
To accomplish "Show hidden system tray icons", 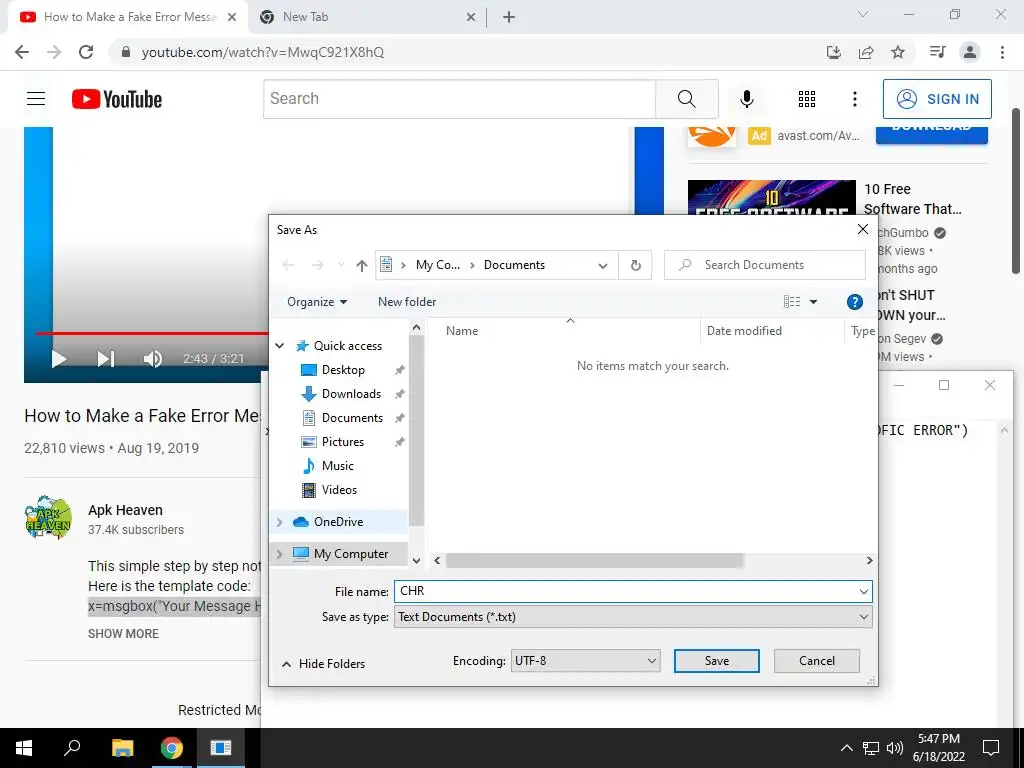I will (846, 748).
